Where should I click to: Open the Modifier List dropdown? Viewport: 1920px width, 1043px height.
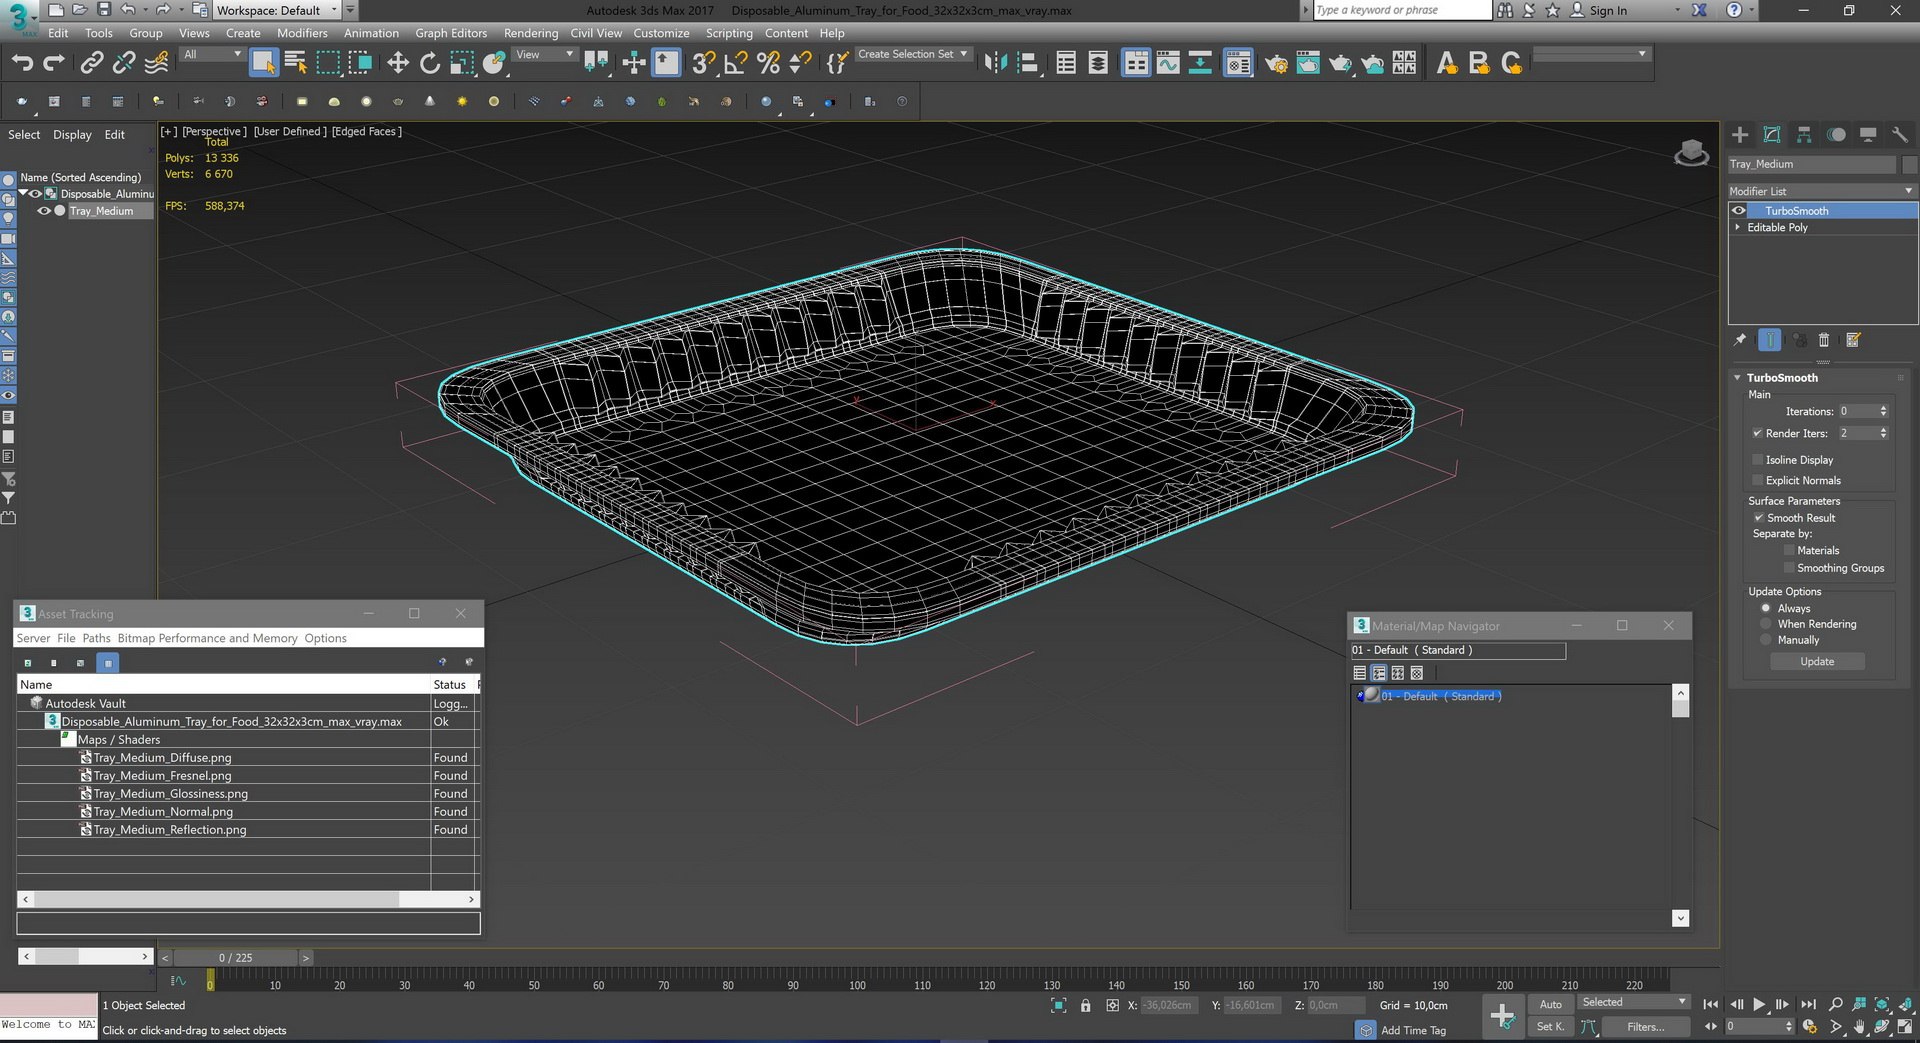tap(1821, 191)
